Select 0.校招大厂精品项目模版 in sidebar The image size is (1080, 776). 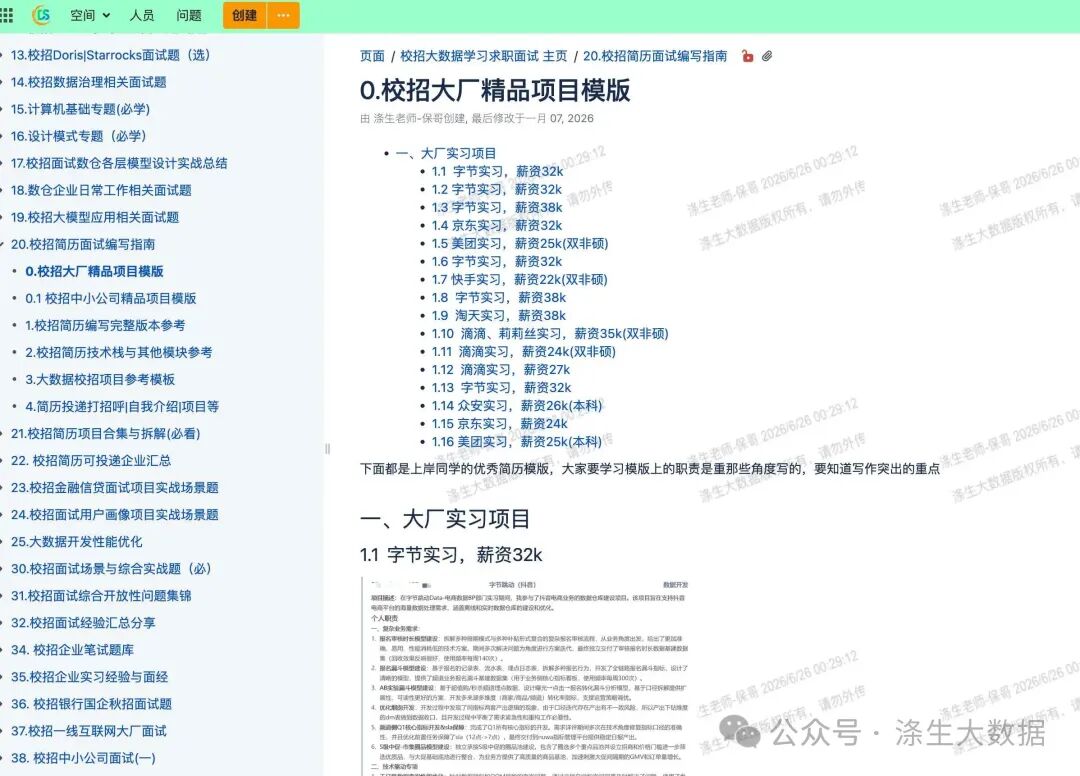click(x=94, y=271)
